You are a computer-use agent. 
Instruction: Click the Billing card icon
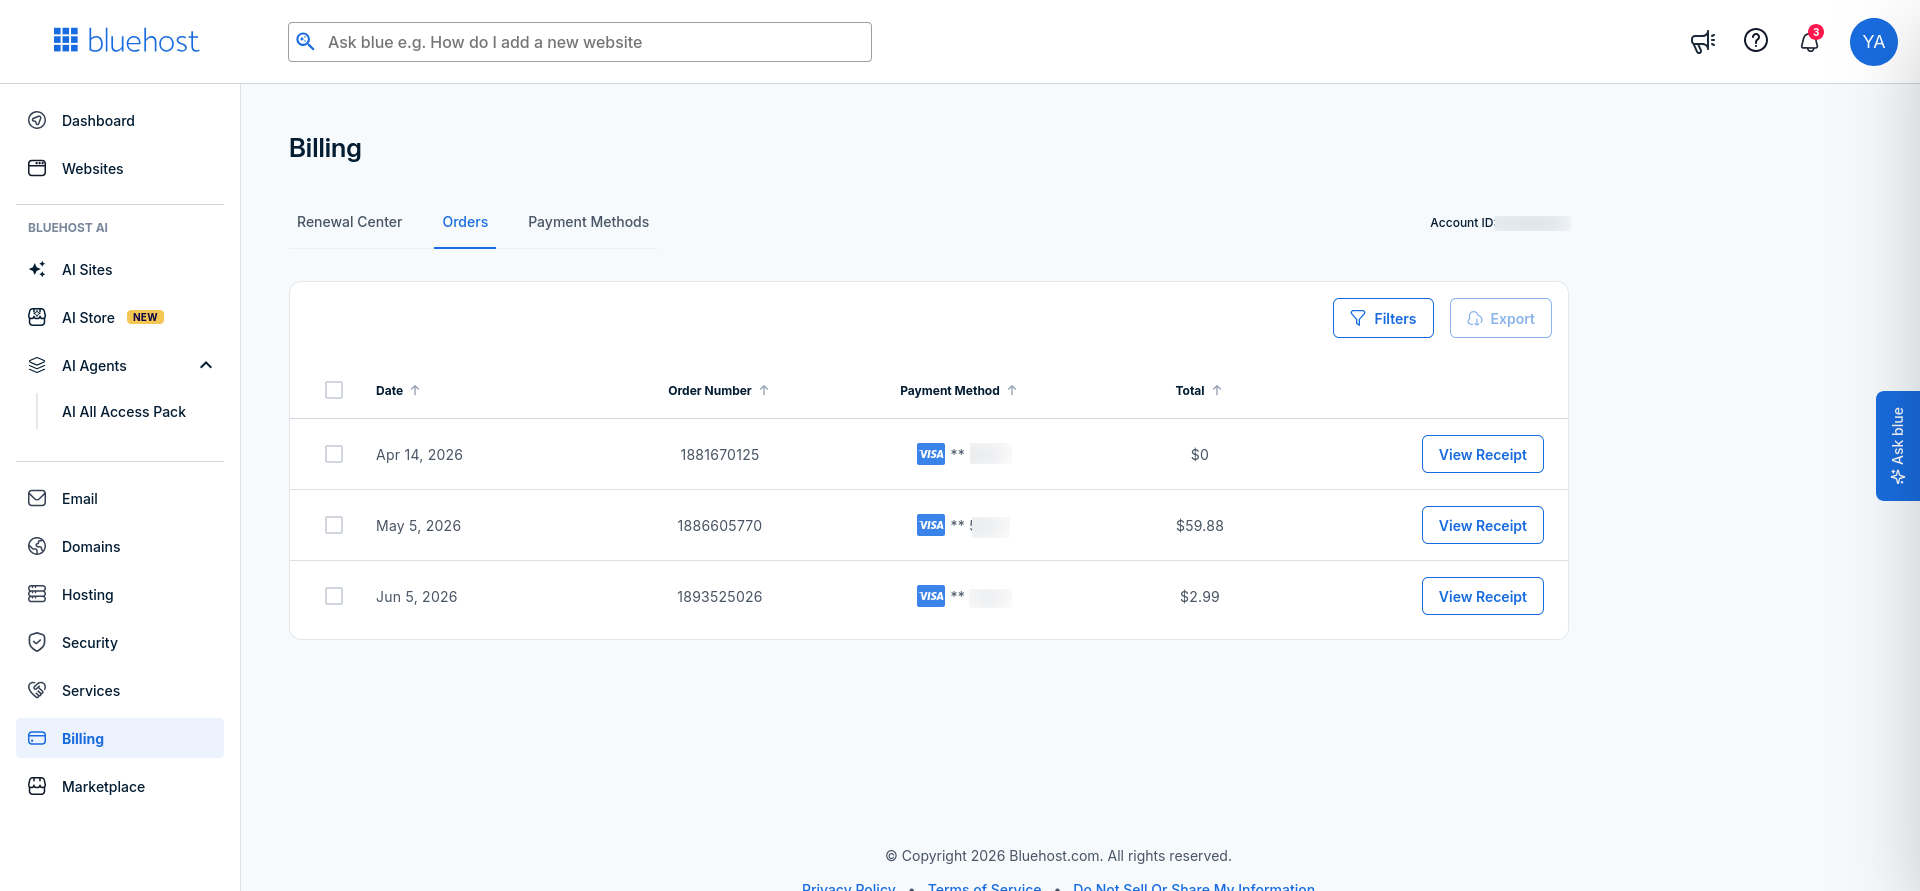tap(37, 738)
